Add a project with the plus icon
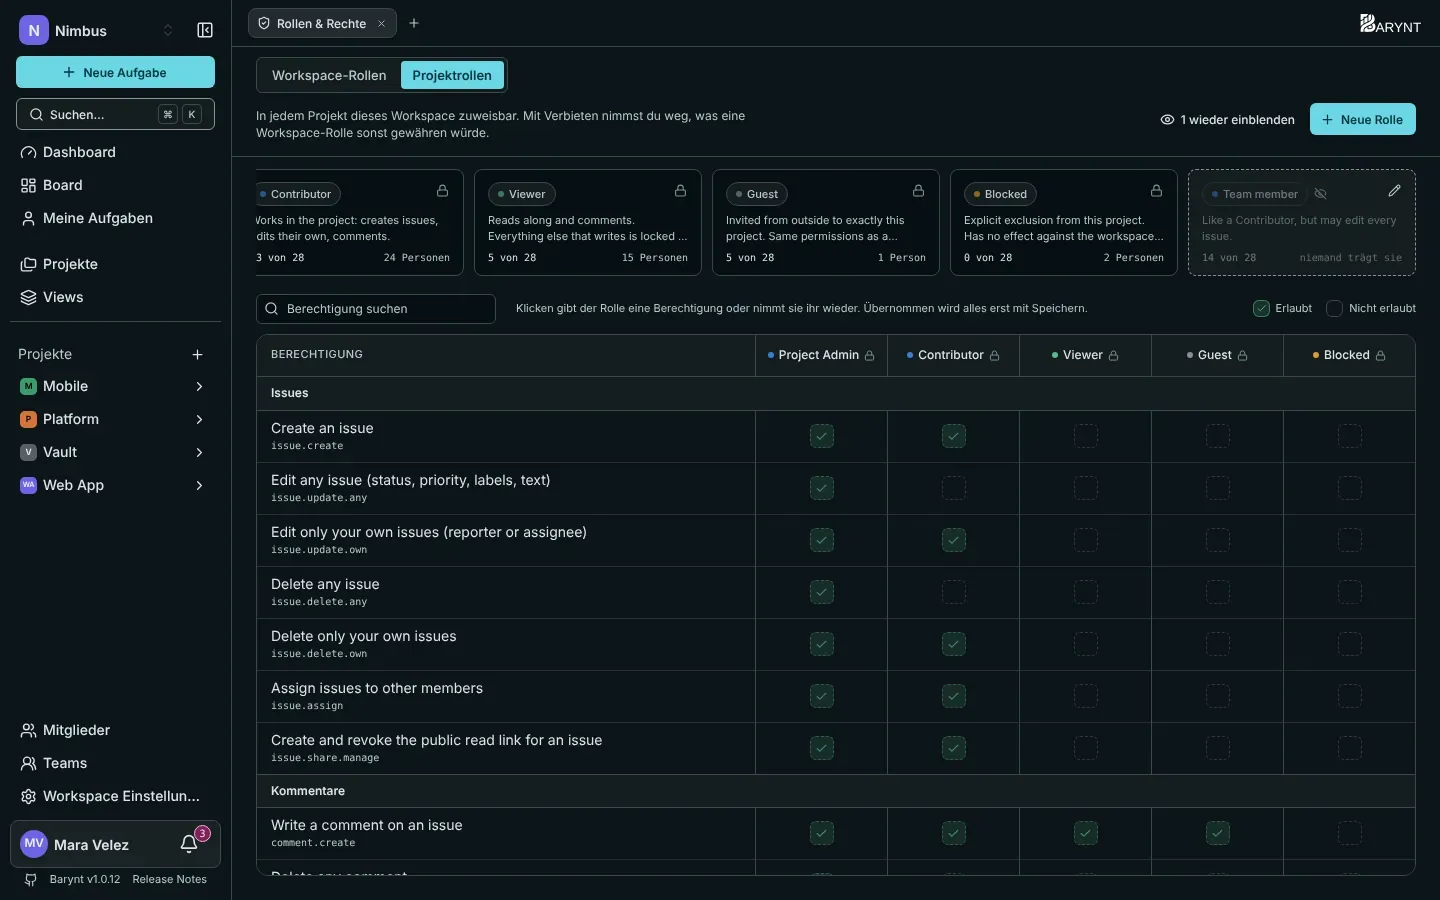This screenshot has height=900, width=1440. pos(198,355)
